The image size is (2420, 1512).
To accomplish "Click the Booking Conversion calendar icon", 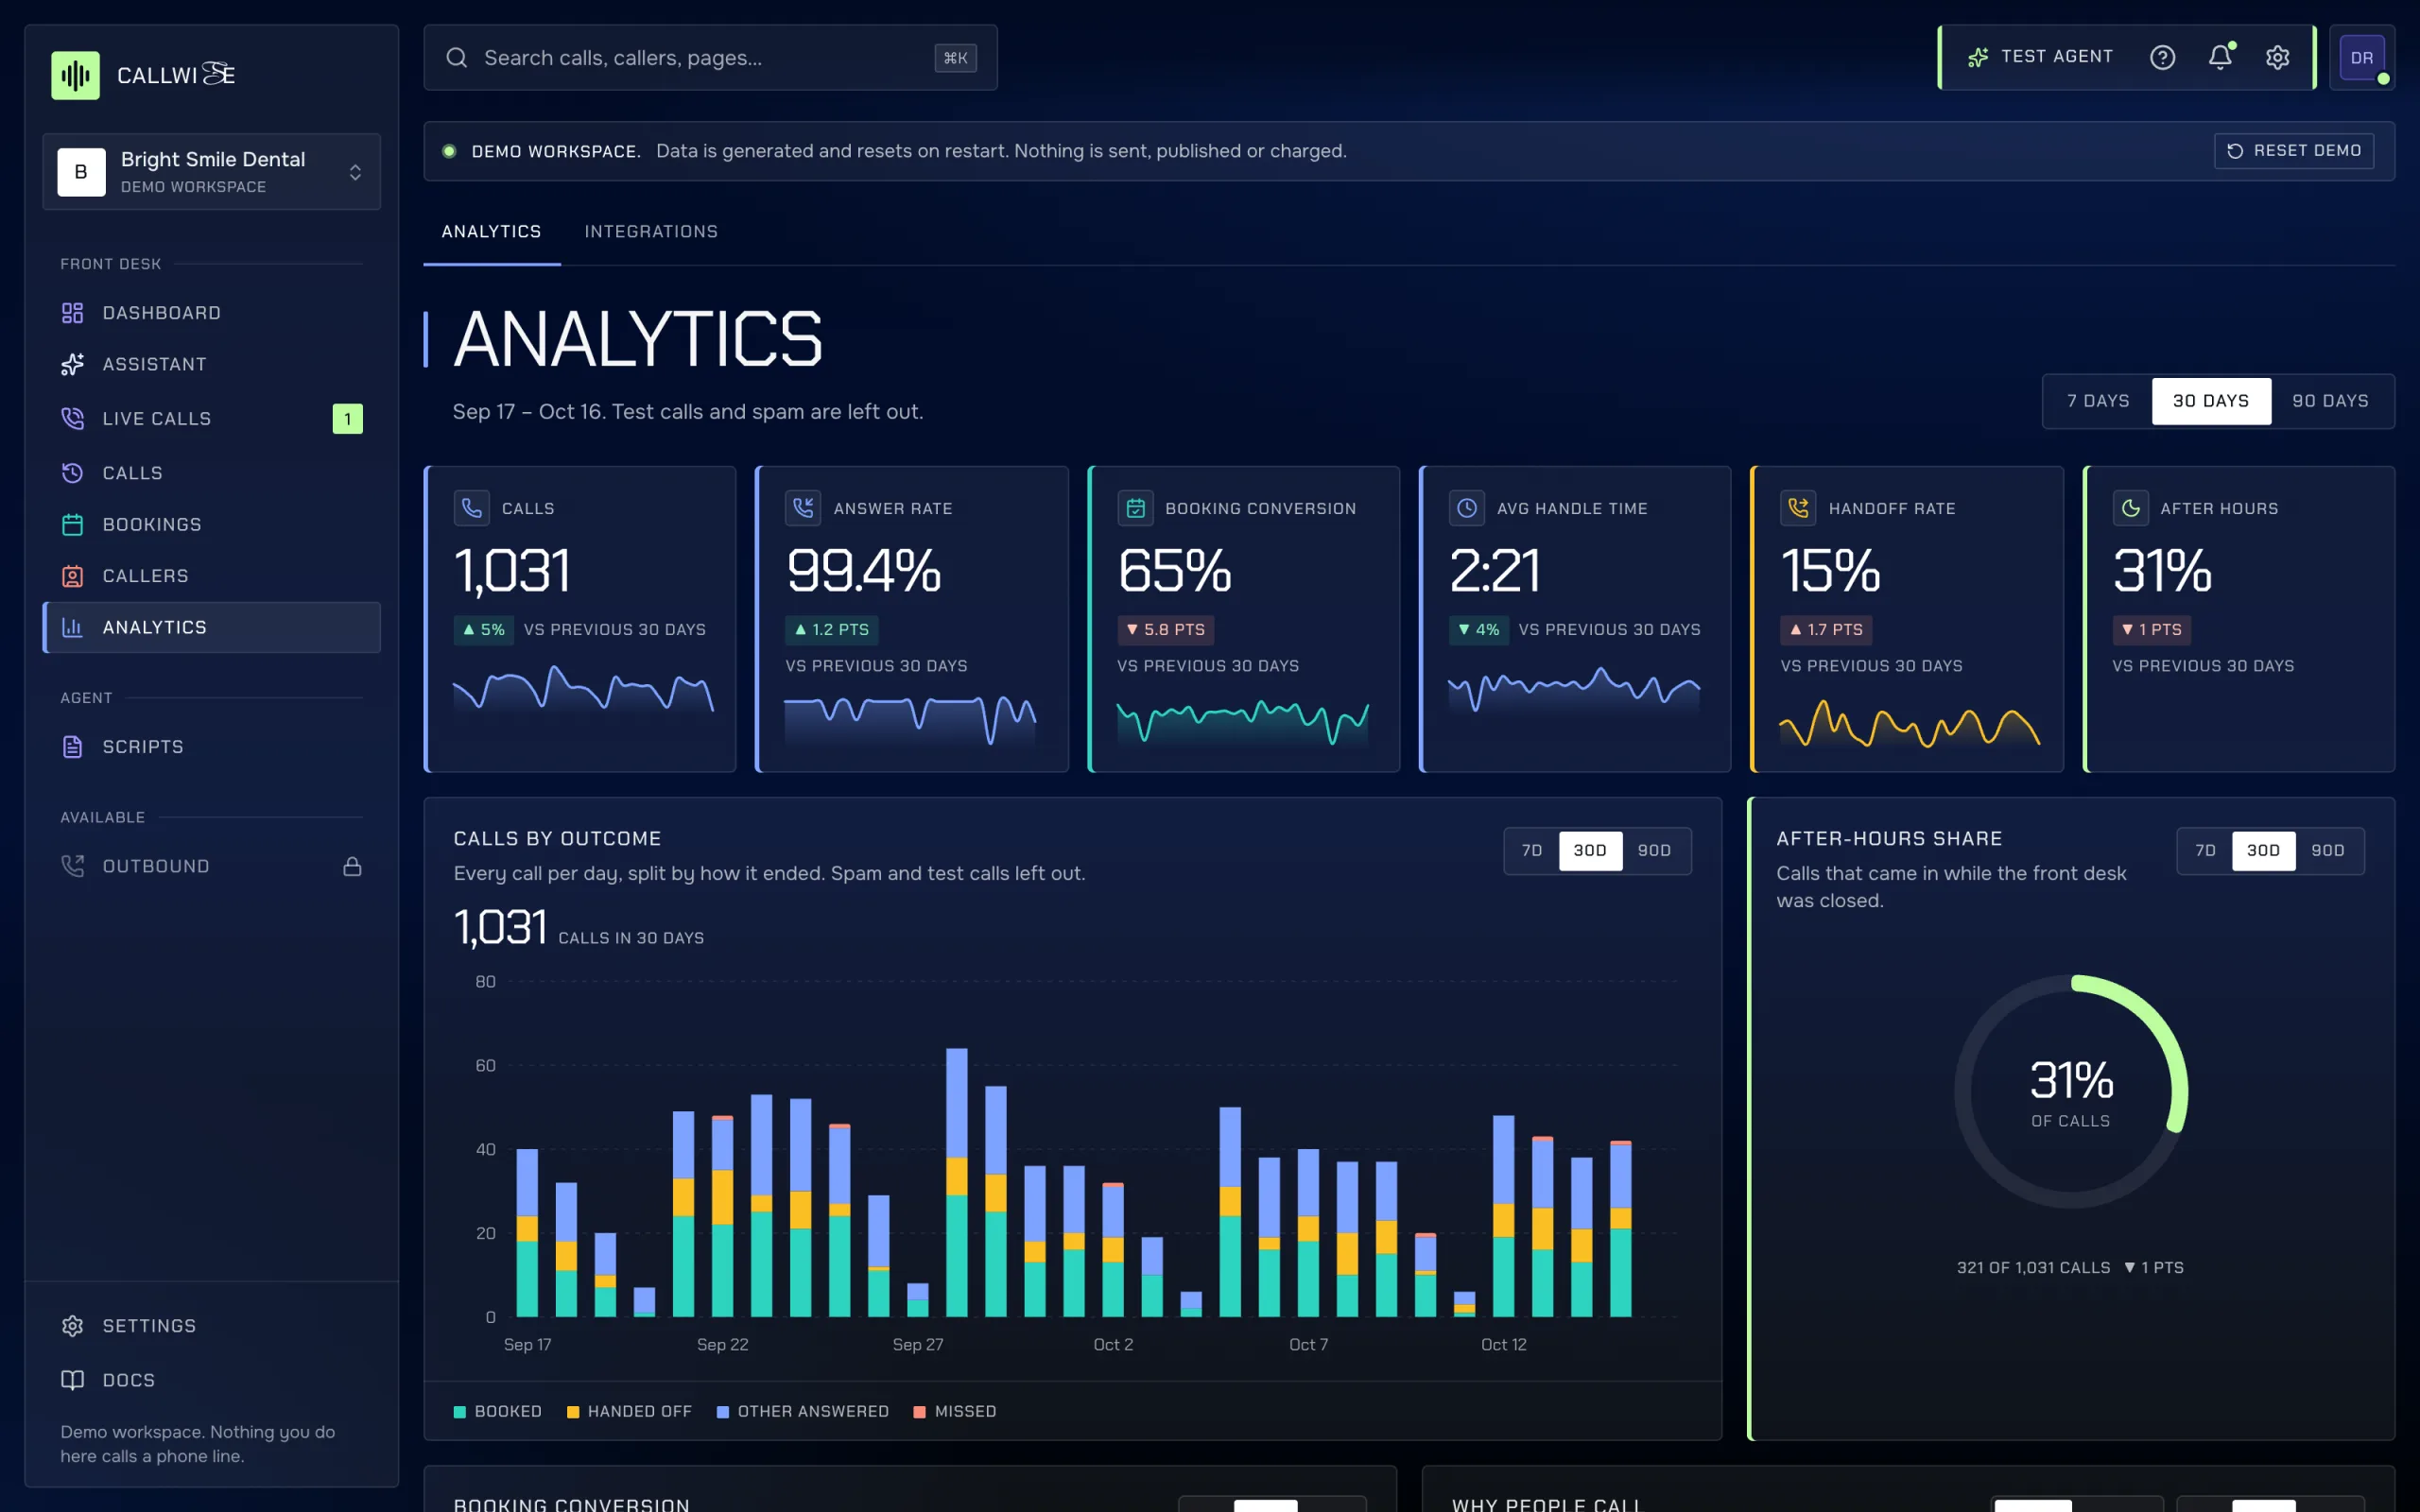I will [1135, 508].
